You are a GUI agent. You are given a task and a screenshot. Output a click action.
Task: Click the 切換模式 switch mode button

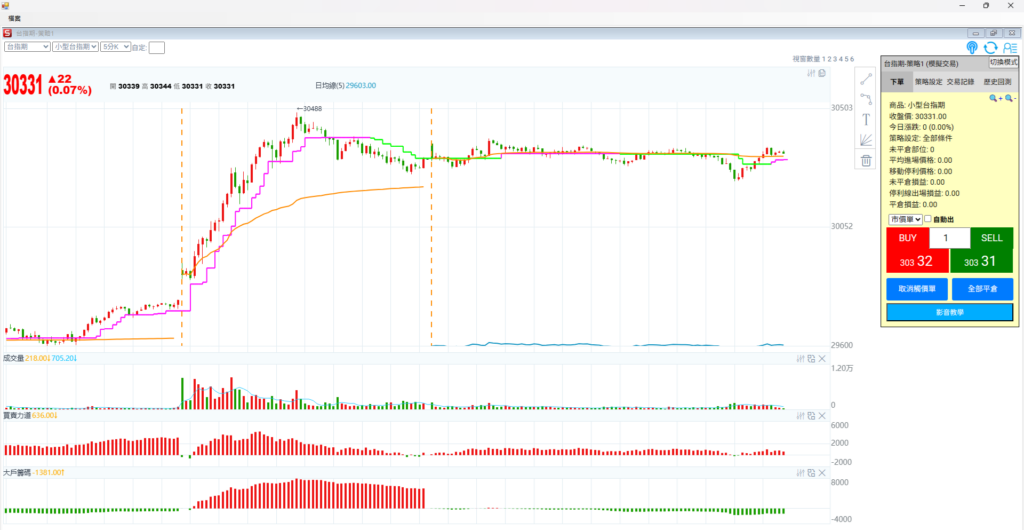[998, 62]
